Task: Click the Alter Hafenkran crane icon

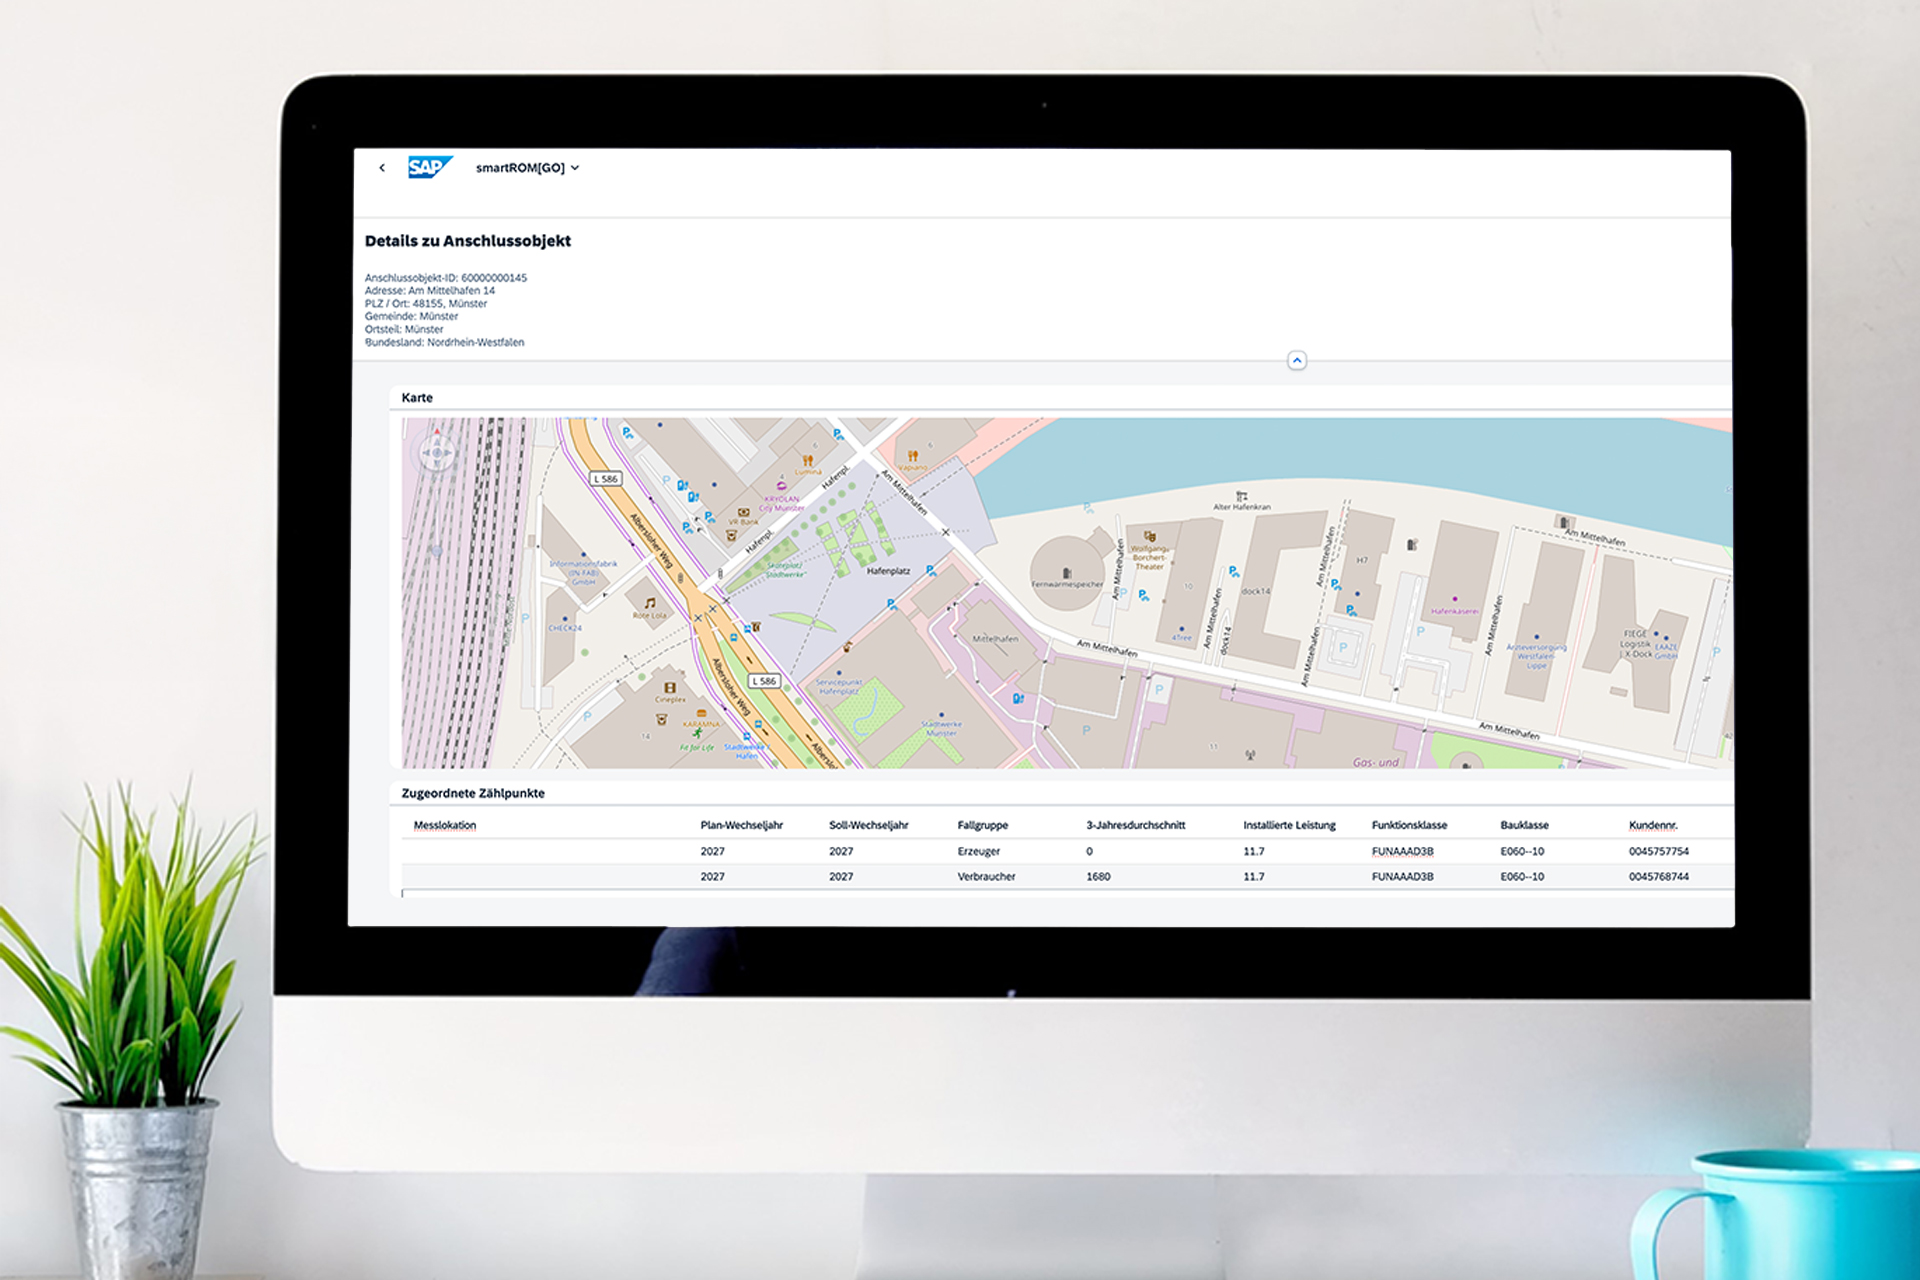Action: tap(1241, 496)
